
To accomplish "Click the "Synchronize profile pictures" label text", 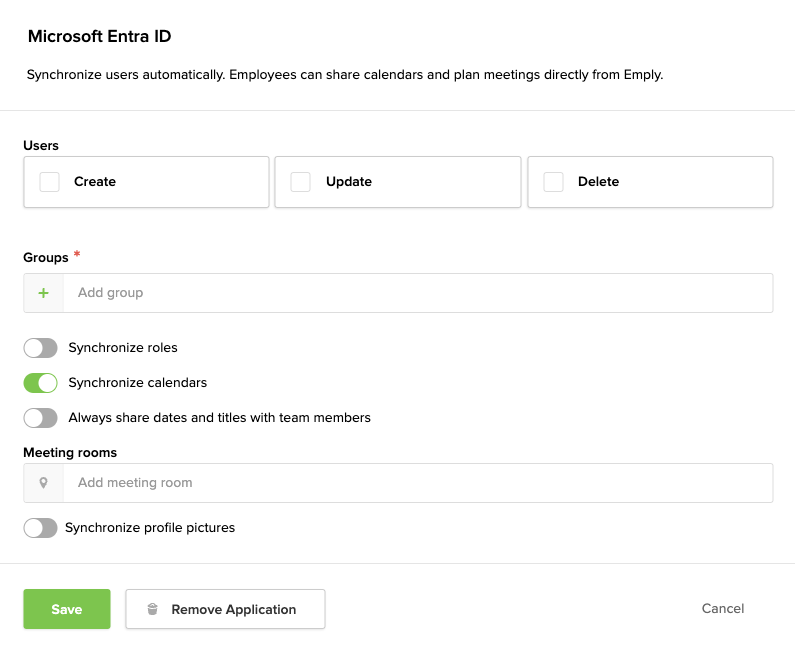I will click(x=150, y=528).
